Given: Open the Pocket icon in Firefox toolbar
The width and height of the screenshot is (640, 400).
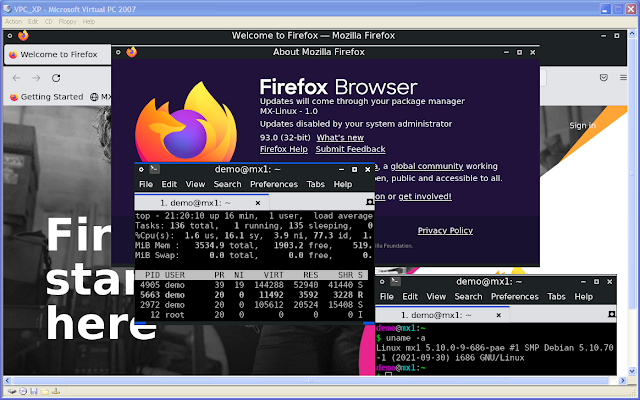Looking at the screenshot, I should pyautogui.click(x=604, y=78).
